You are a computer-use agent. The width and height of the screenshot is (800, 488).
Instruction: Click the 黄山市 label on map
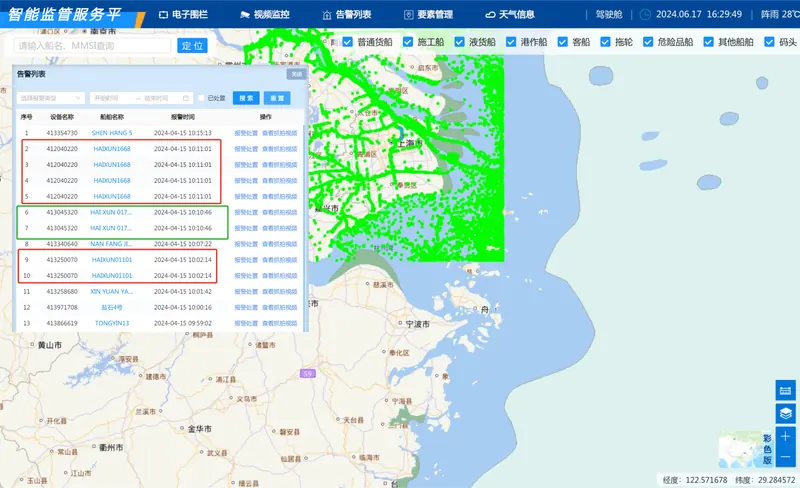49,345
